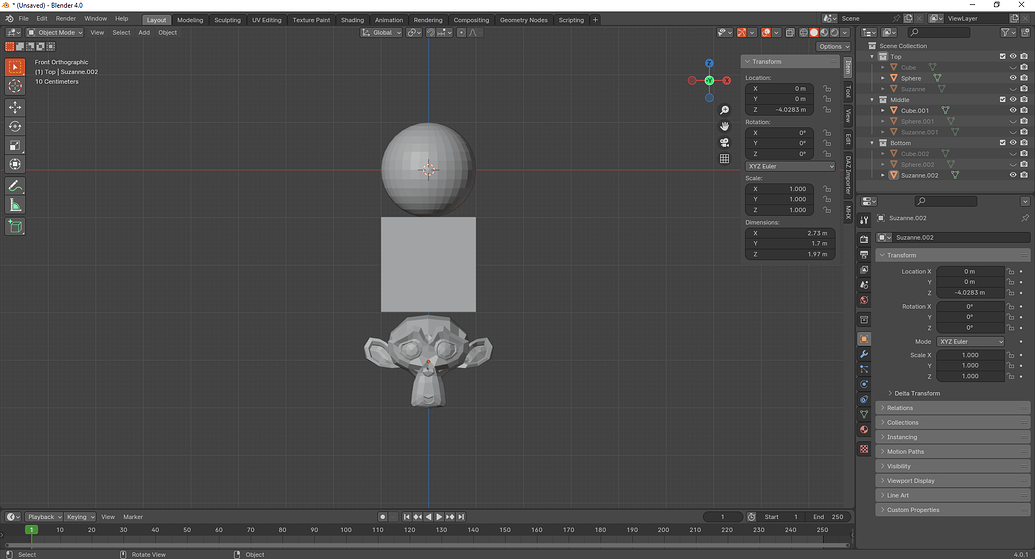1035x559 pixels.
Task: Click the Dimensions X field value 2.73 m
Action: 790,233
